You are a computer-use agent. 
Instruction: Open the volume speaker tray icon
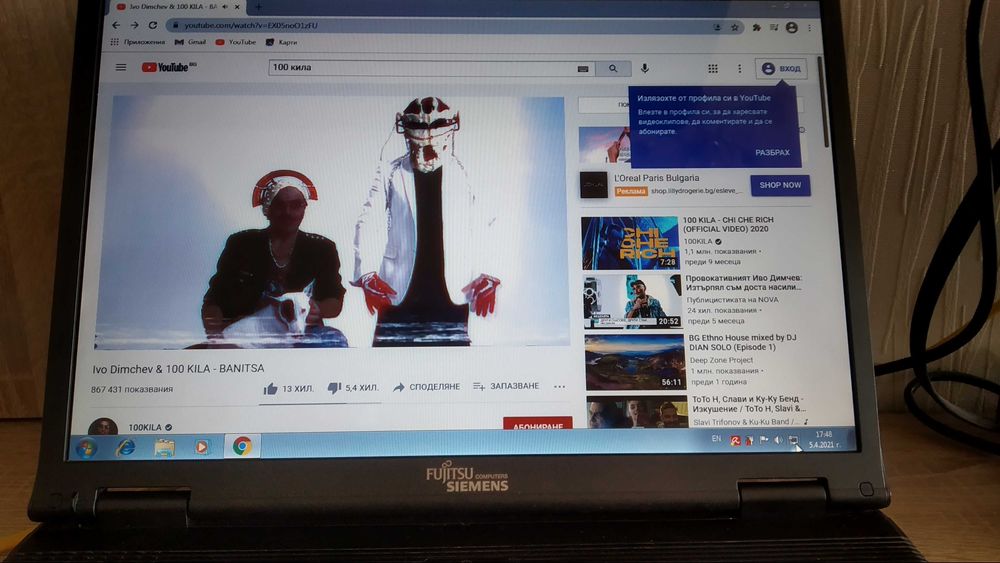[x=778, y=441]
